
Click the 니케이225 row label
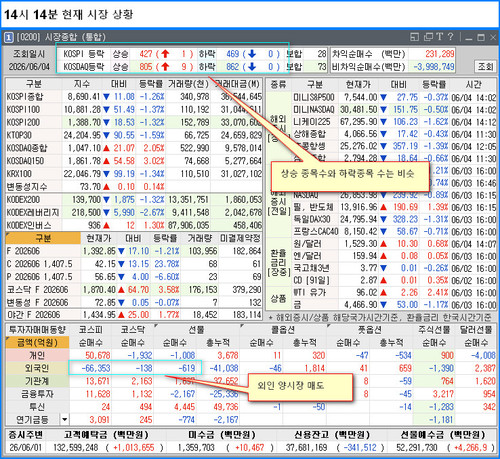[x=312, y=122]
